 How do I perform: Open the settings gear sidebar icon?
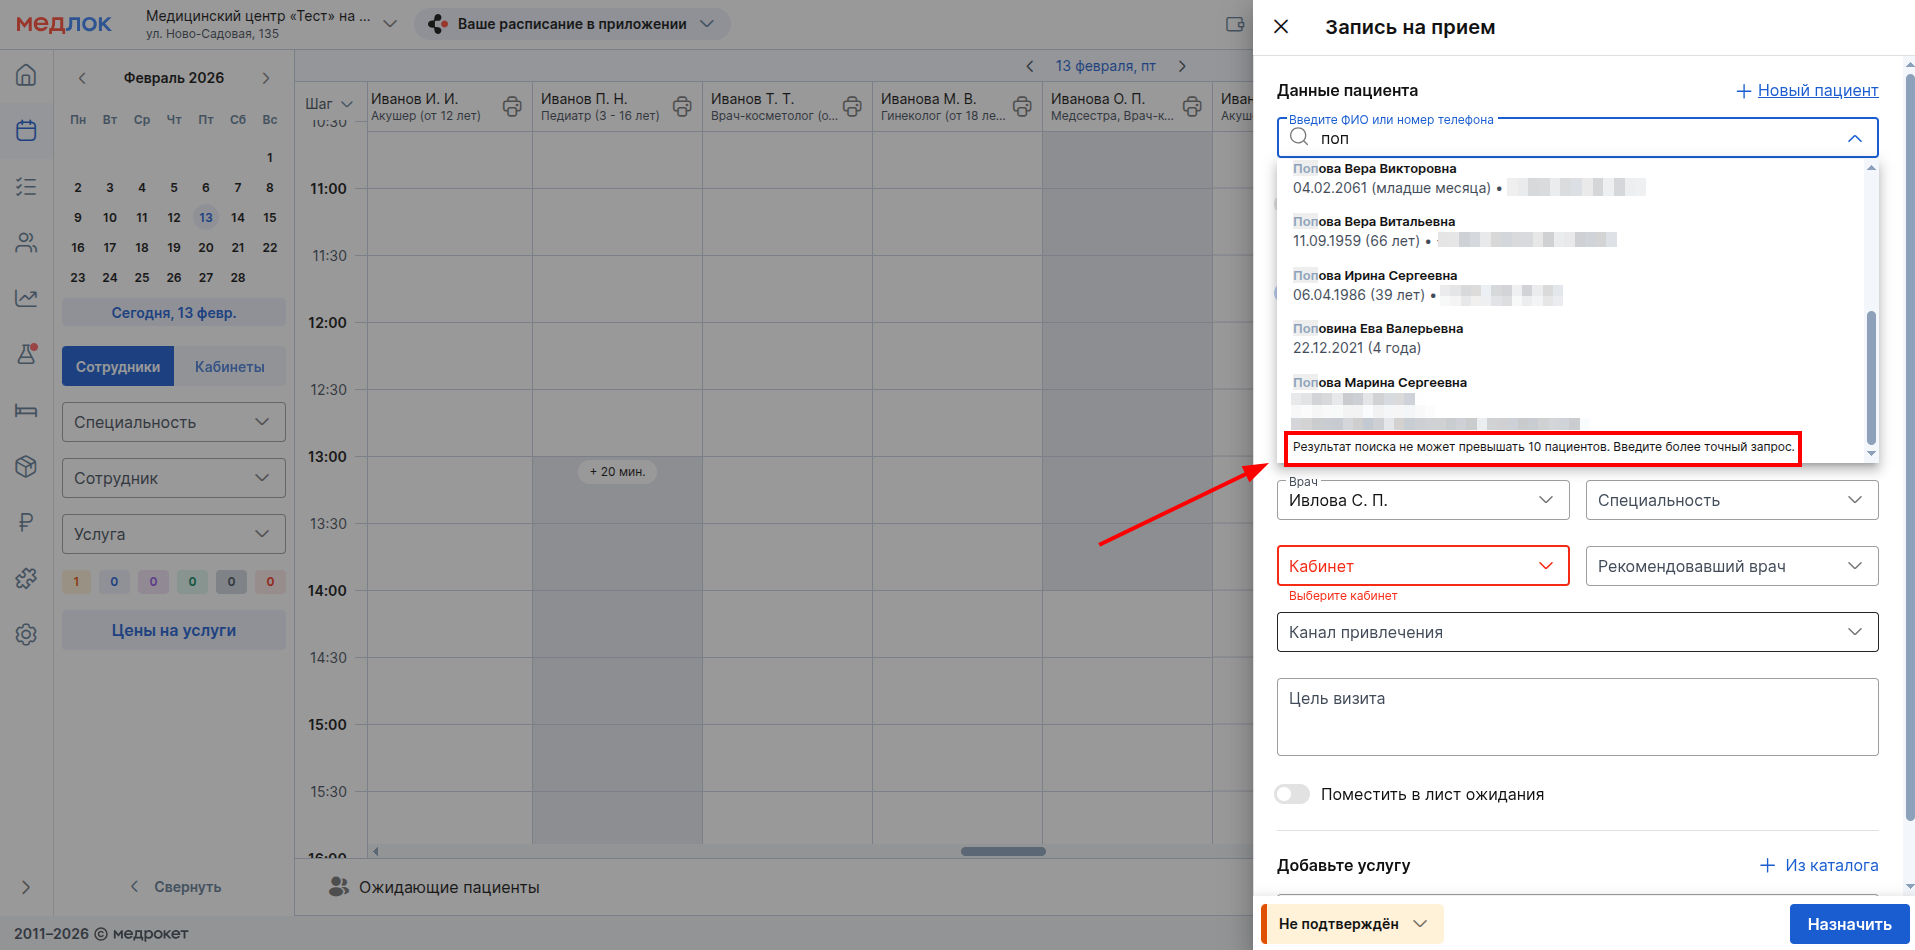(26, 634)
